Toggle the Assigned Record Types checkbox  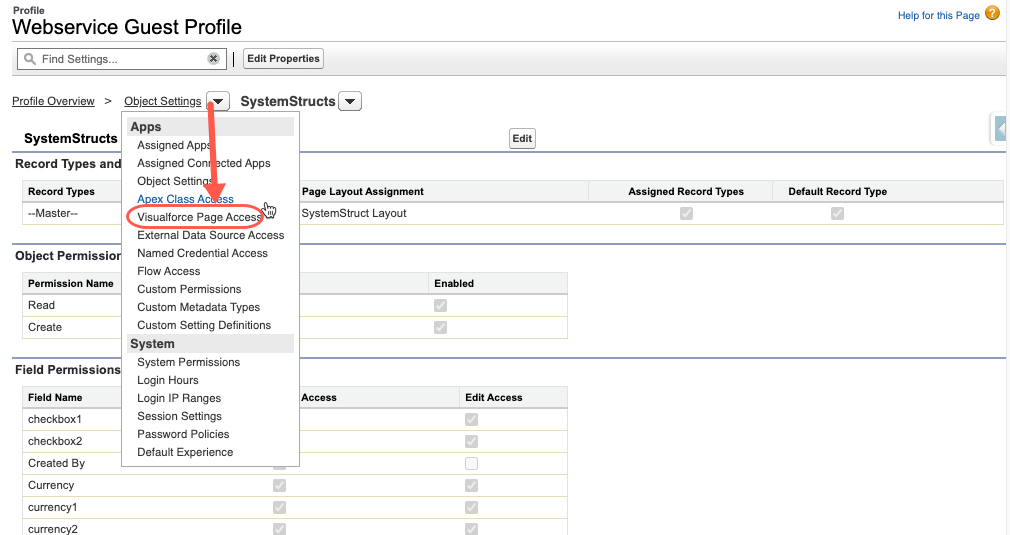(x=686, y=213)
